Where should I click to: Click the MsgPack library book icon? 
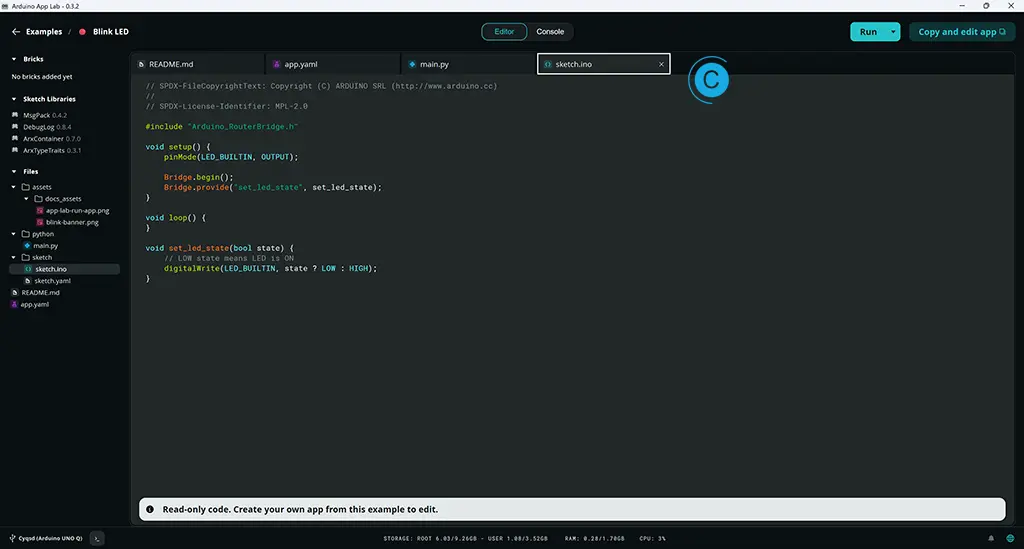[x=15, y=115]
